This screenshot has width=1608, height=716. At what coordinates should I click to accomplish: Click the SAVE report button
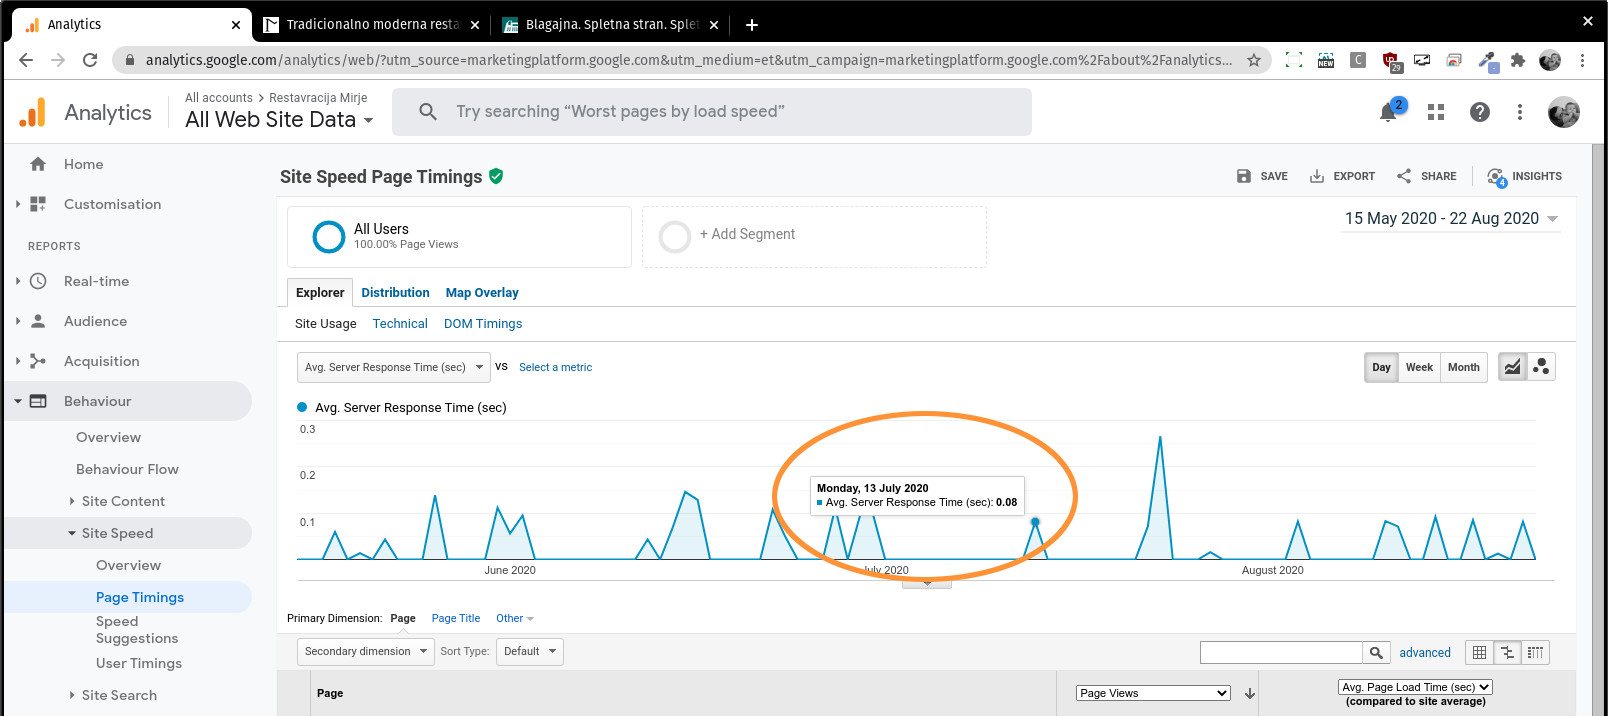pyautogui.click(x=1261, y=176)
